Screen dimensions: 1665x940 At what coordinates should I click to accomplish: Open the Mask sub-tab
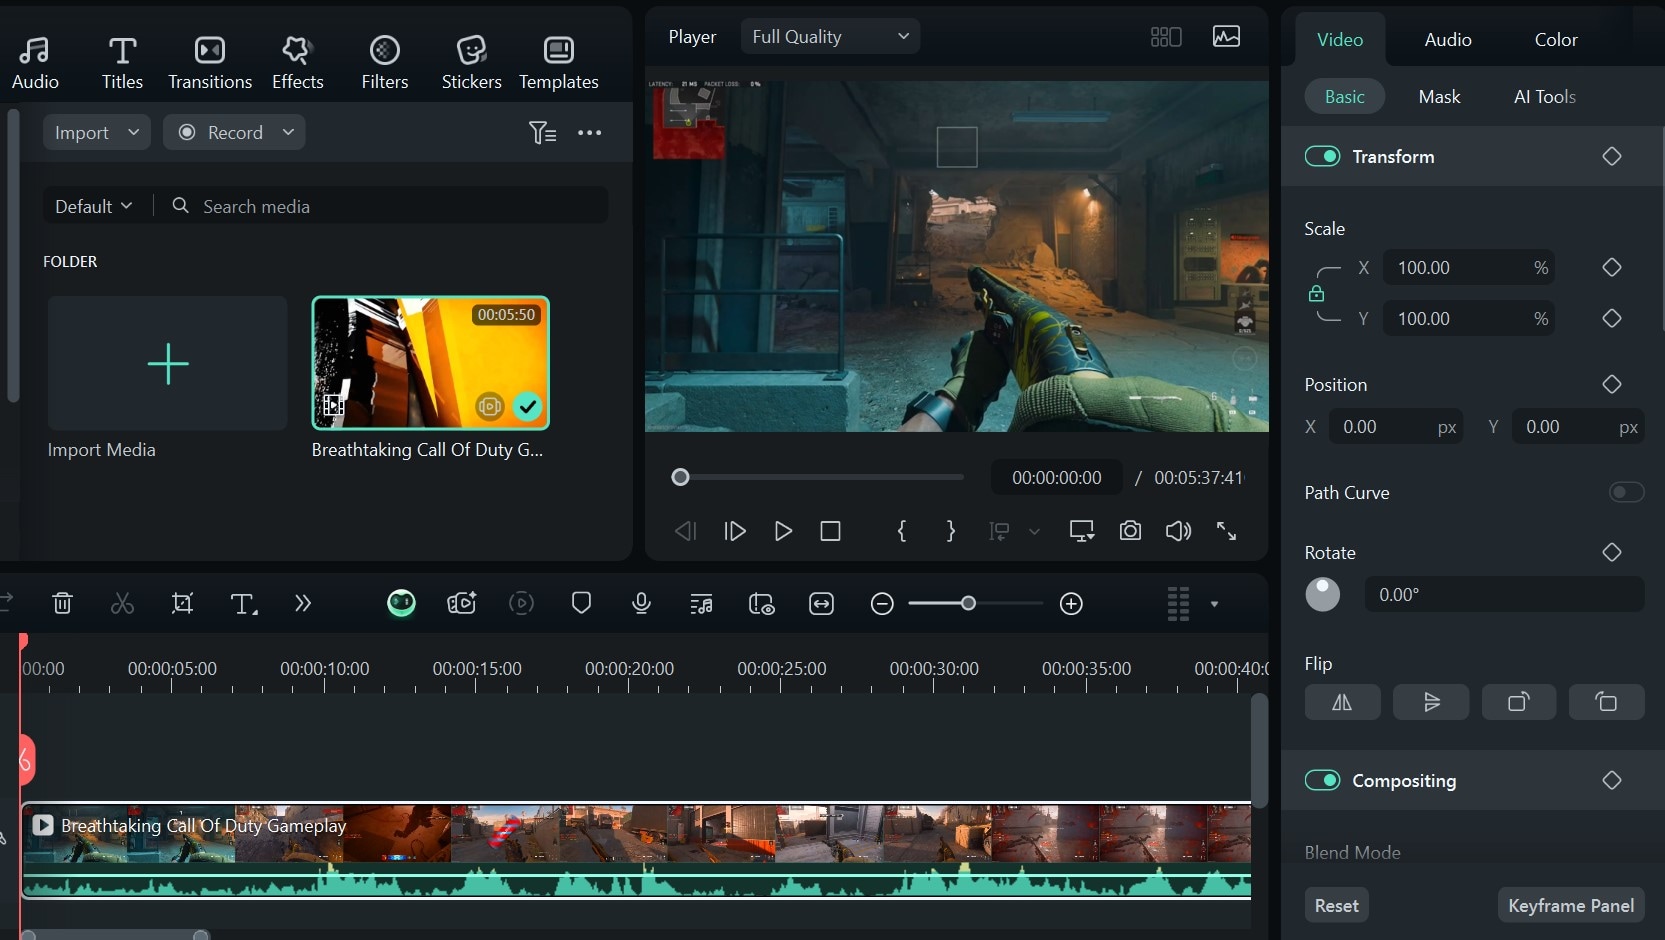1439,96
